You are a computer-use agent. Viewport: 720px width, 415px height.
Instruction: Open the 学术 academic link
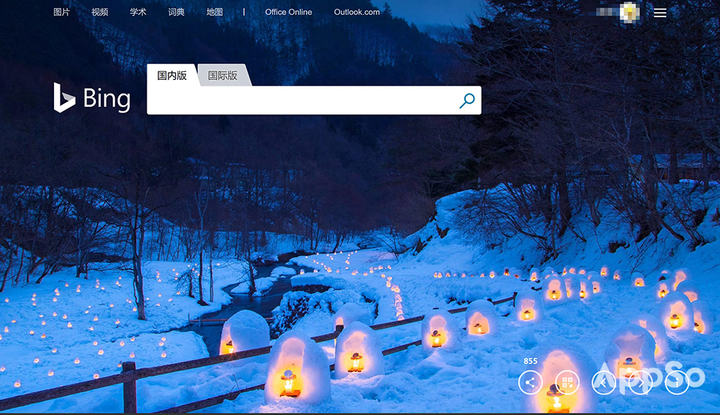pyautogui.click(x=138, y=12)
